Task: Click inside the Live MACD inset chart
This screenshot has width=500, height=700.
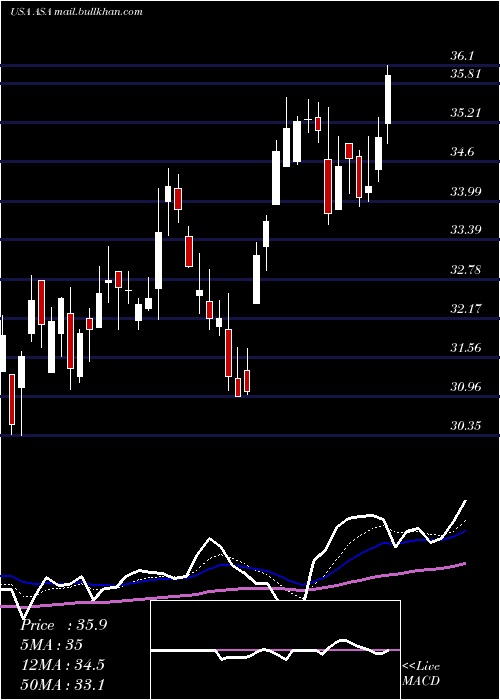Action: tap(275, 650)
